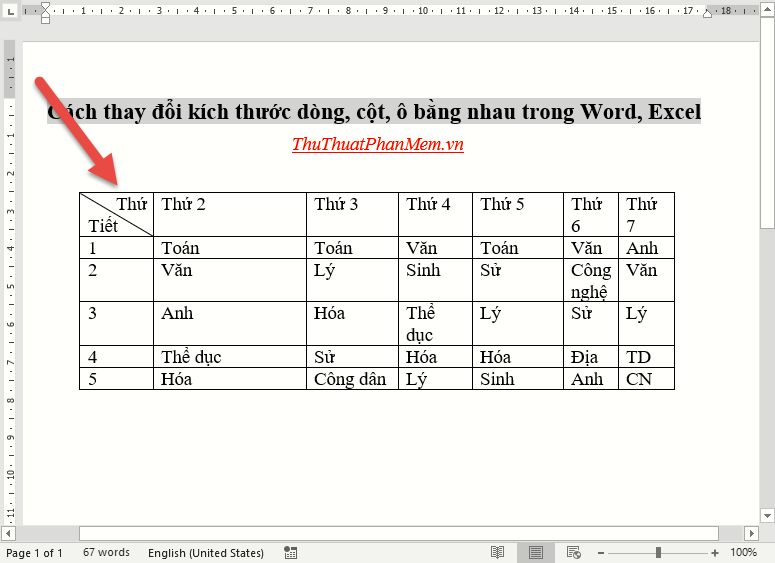This screenshot has height=563, width=775.
Task: Click Page 1 of 1 indicator
Action: tap(35, 553)
